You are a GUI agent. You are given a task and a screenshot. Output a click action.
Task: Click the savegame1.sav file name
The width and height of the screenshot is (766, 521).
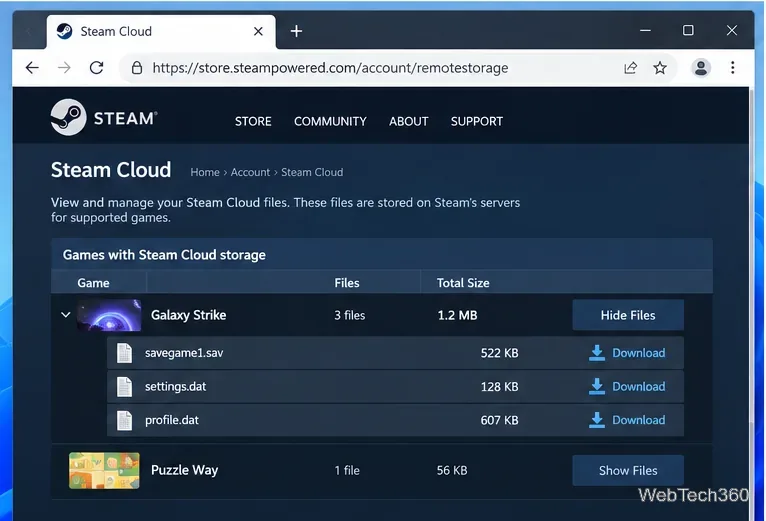pyautogui.click(x=184, y=353)
